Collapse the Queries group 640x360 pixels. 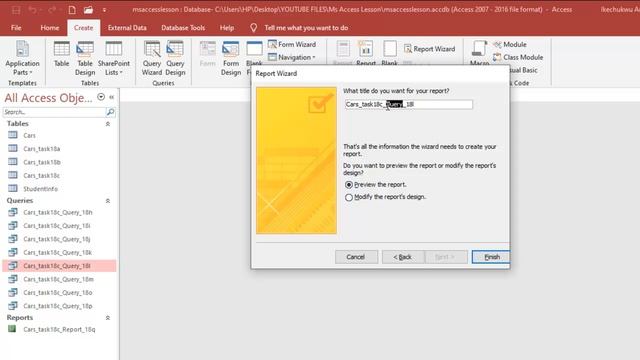tap(108, 201)
